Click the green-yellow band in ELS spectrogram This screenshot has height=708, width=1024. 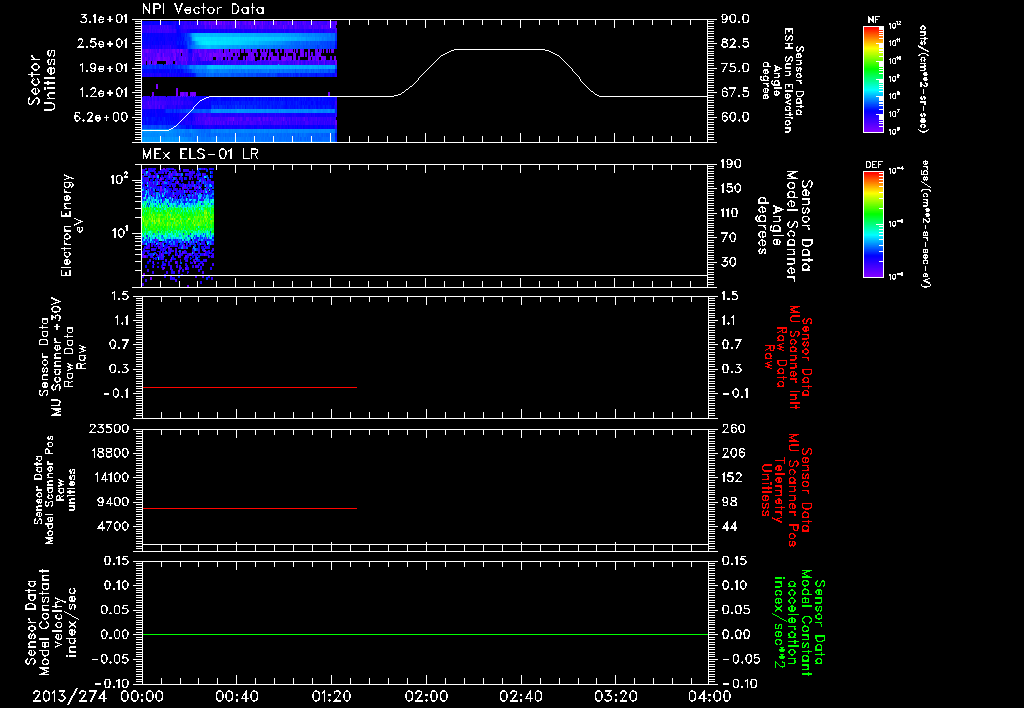pos(178,221)
